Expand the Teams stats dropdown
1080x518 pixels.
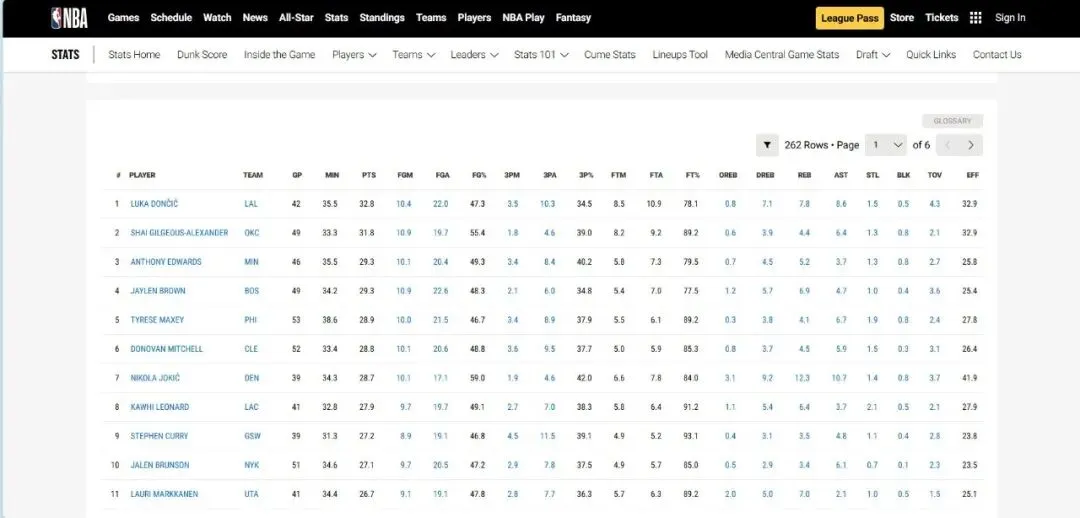coord(414,55)
